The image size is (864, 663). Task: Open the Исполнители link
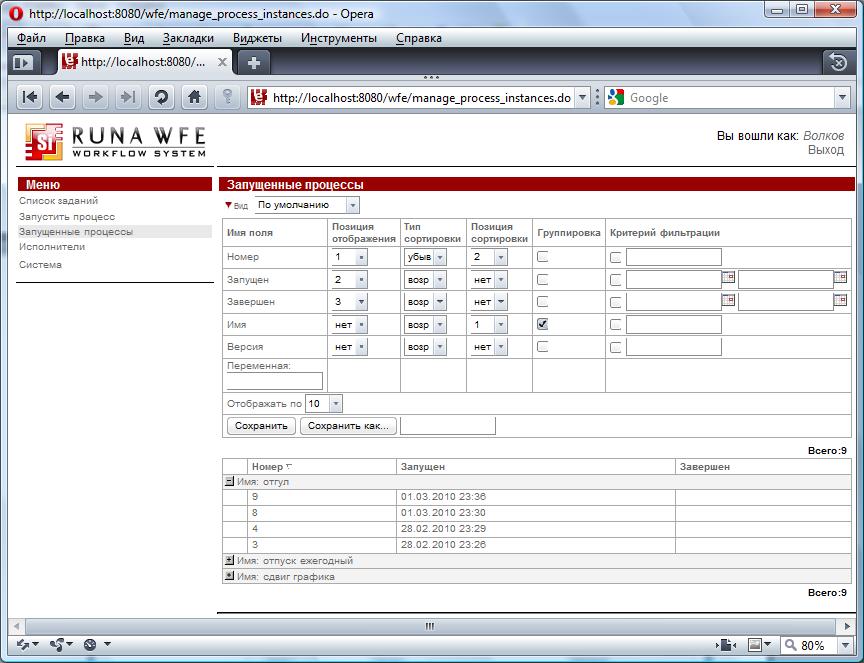(x=52, y=246)
